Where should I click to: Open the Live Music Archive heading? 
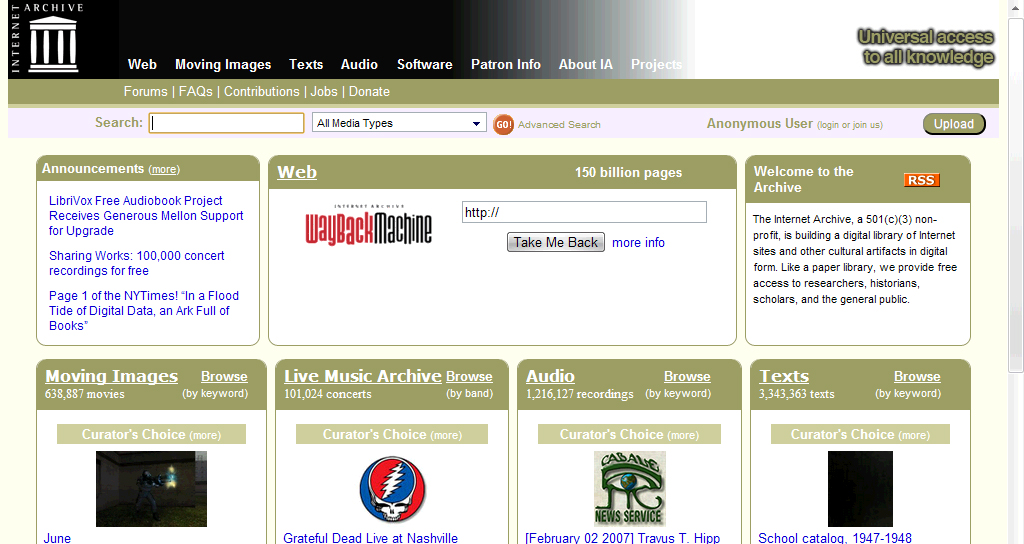(x=363, y=376)
